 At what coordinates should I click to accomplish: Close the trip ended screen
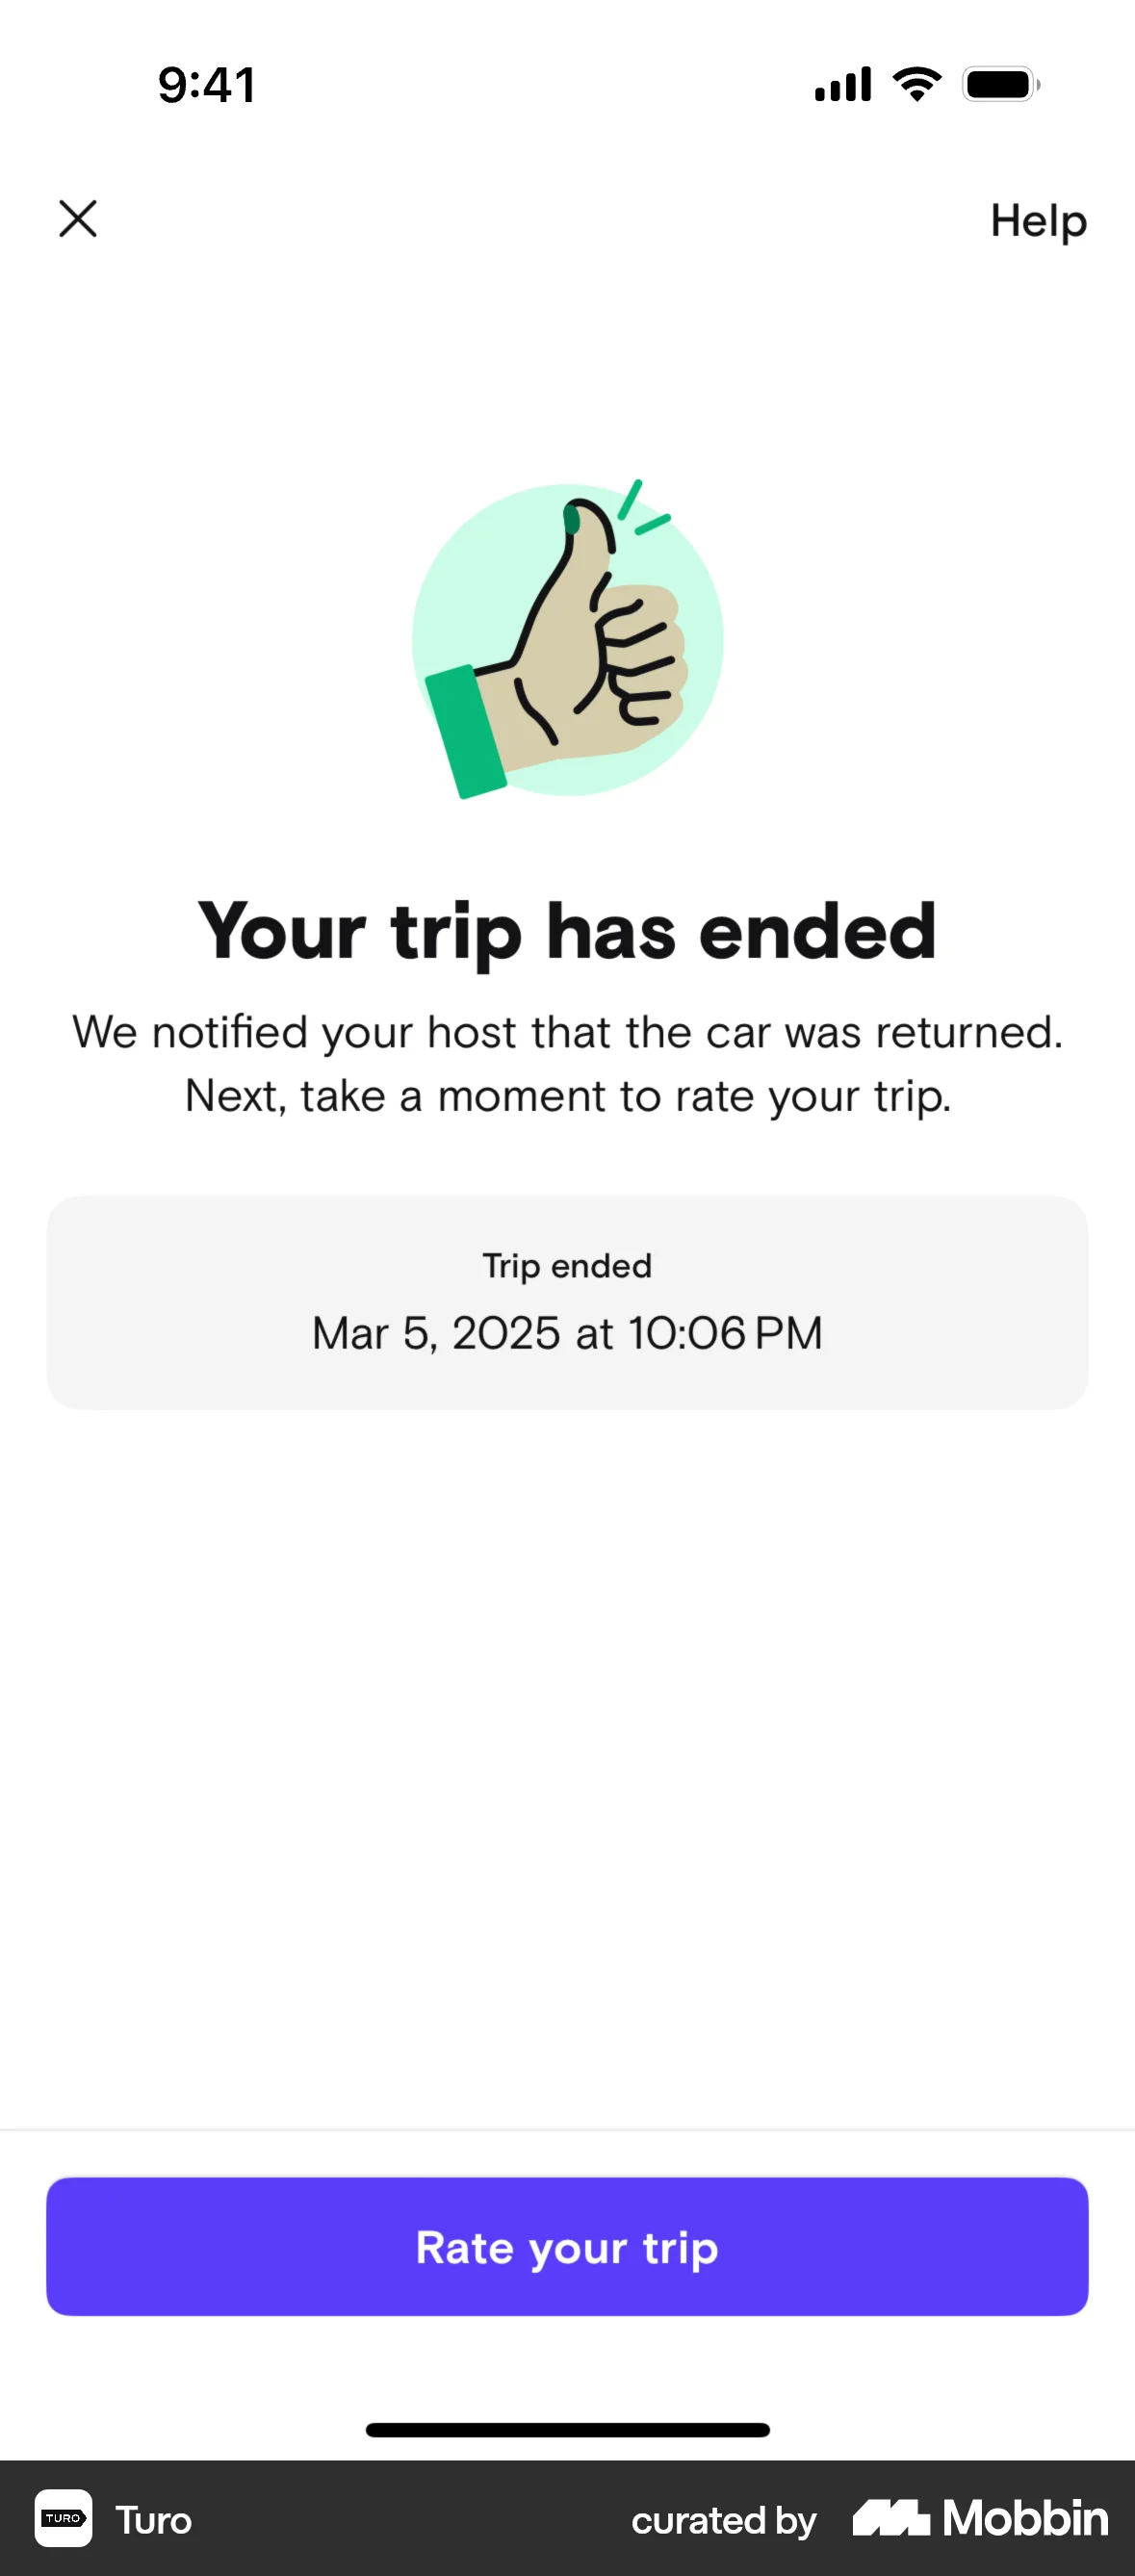(78, 219)
